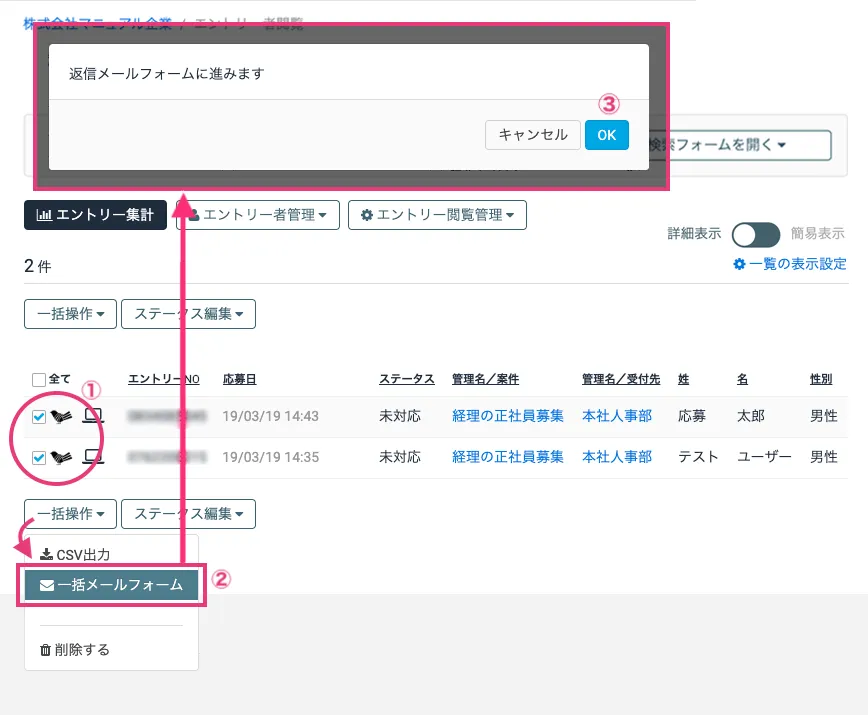The image size is (868, 715).
Task: Open the upper 一括操作 dropdown above the table
Action: pyautogui.click(x=70, y=313)
